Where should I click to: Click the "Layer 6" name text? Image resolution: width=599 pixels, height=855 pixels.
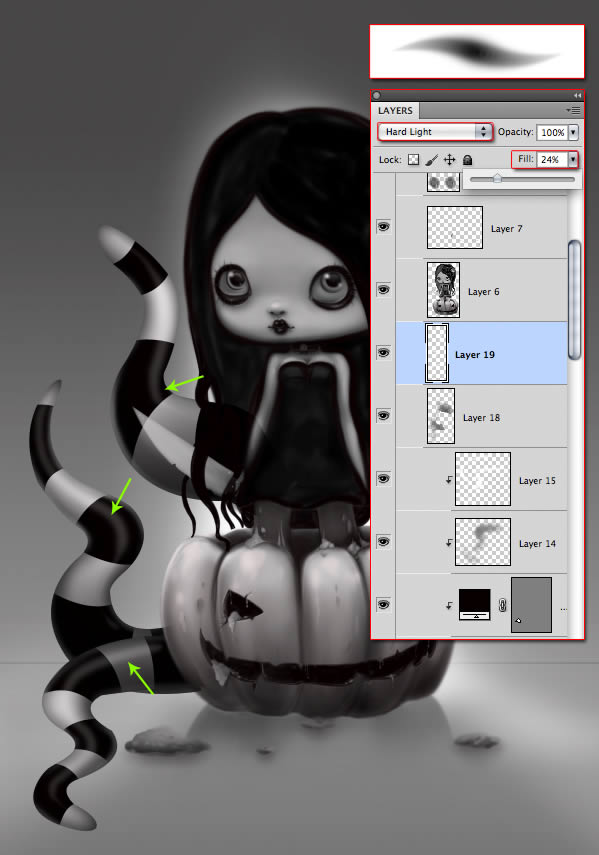coord(483,292)
